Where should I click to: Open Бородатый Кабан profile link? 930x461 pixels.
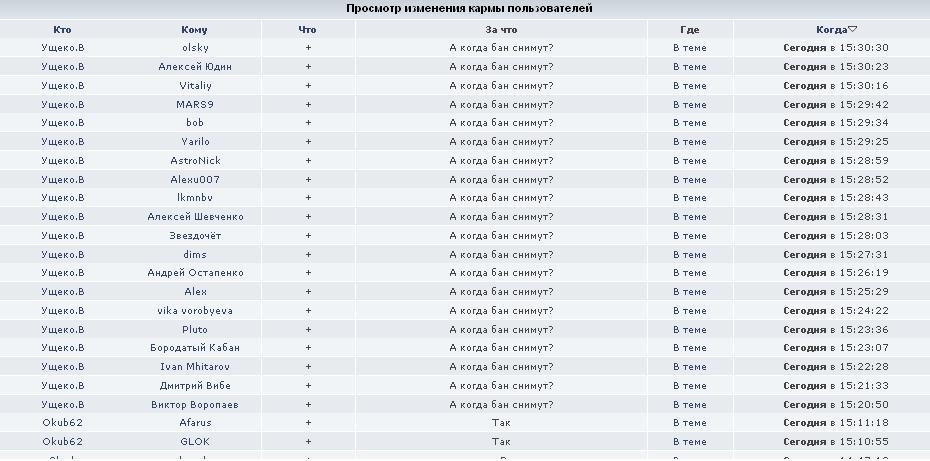[x=195, y=348]
